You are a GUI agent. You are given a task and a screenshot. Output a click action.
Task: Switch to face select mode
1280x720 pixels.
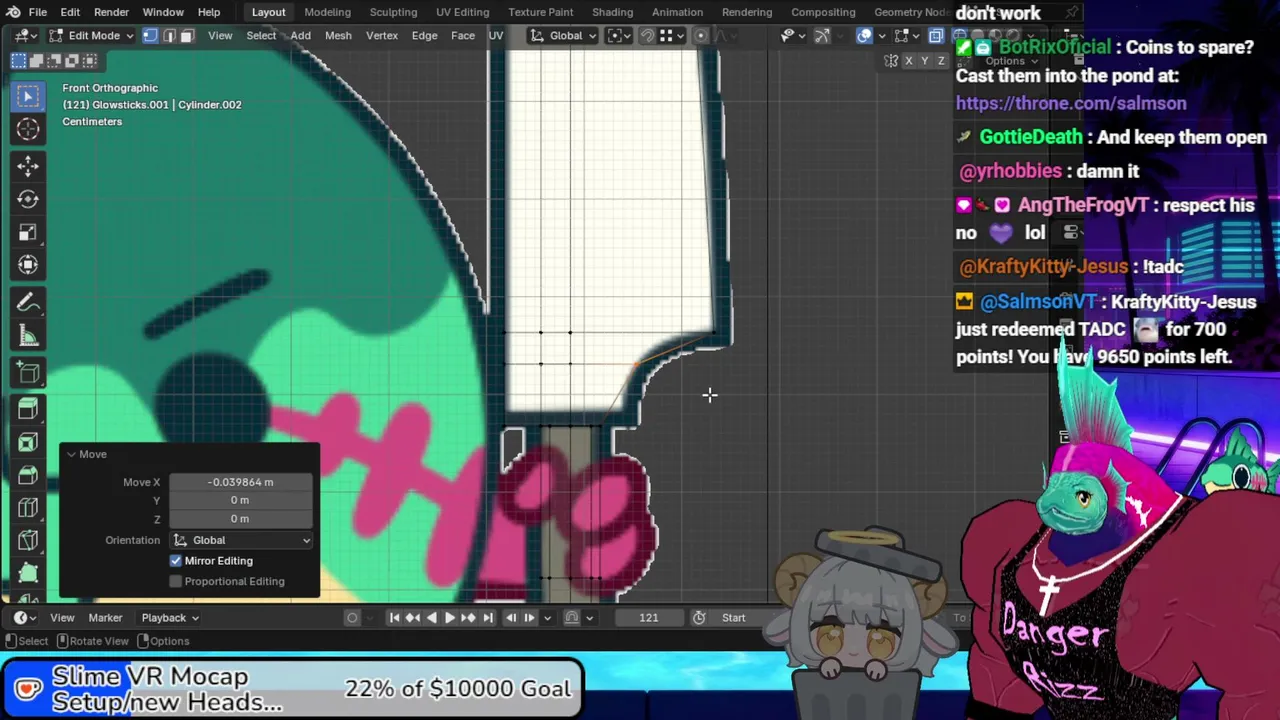pyautogui.click(x=186, y=35)
